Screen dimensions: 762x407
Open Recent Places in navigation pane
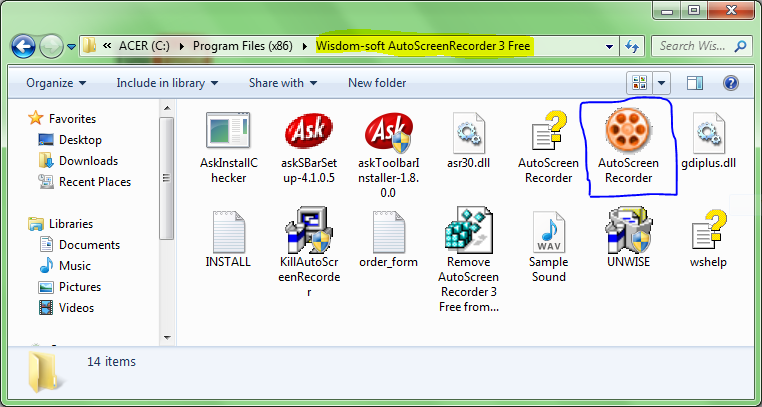click(95, 182)
